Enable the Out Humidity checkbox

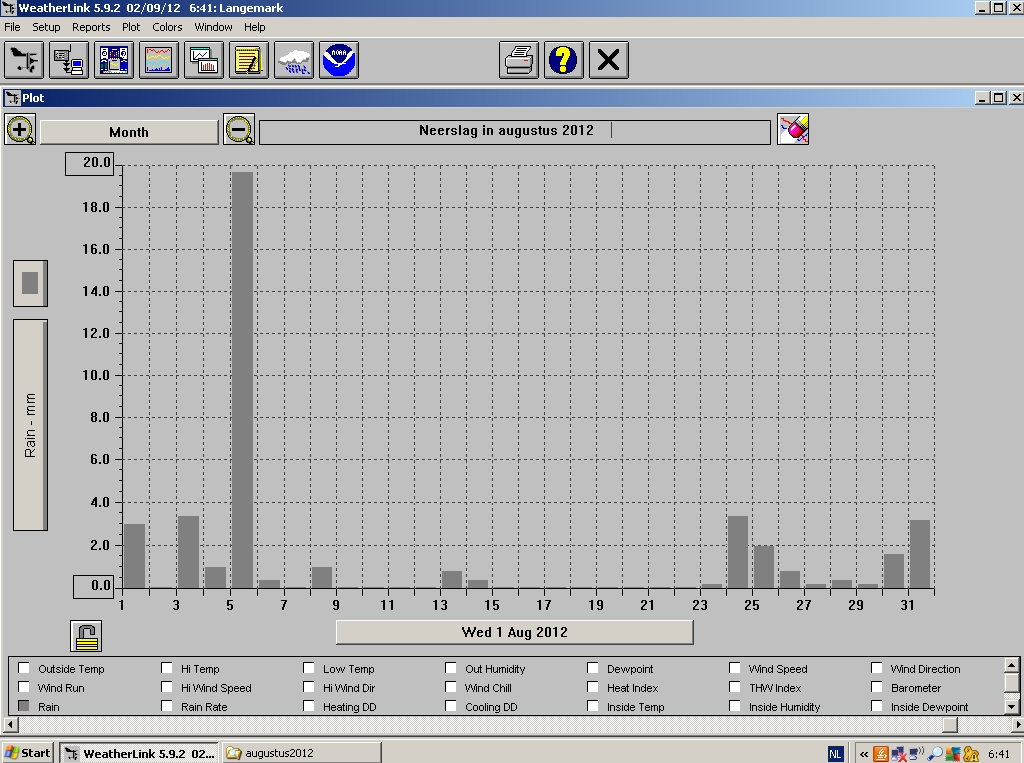point(451,668)
